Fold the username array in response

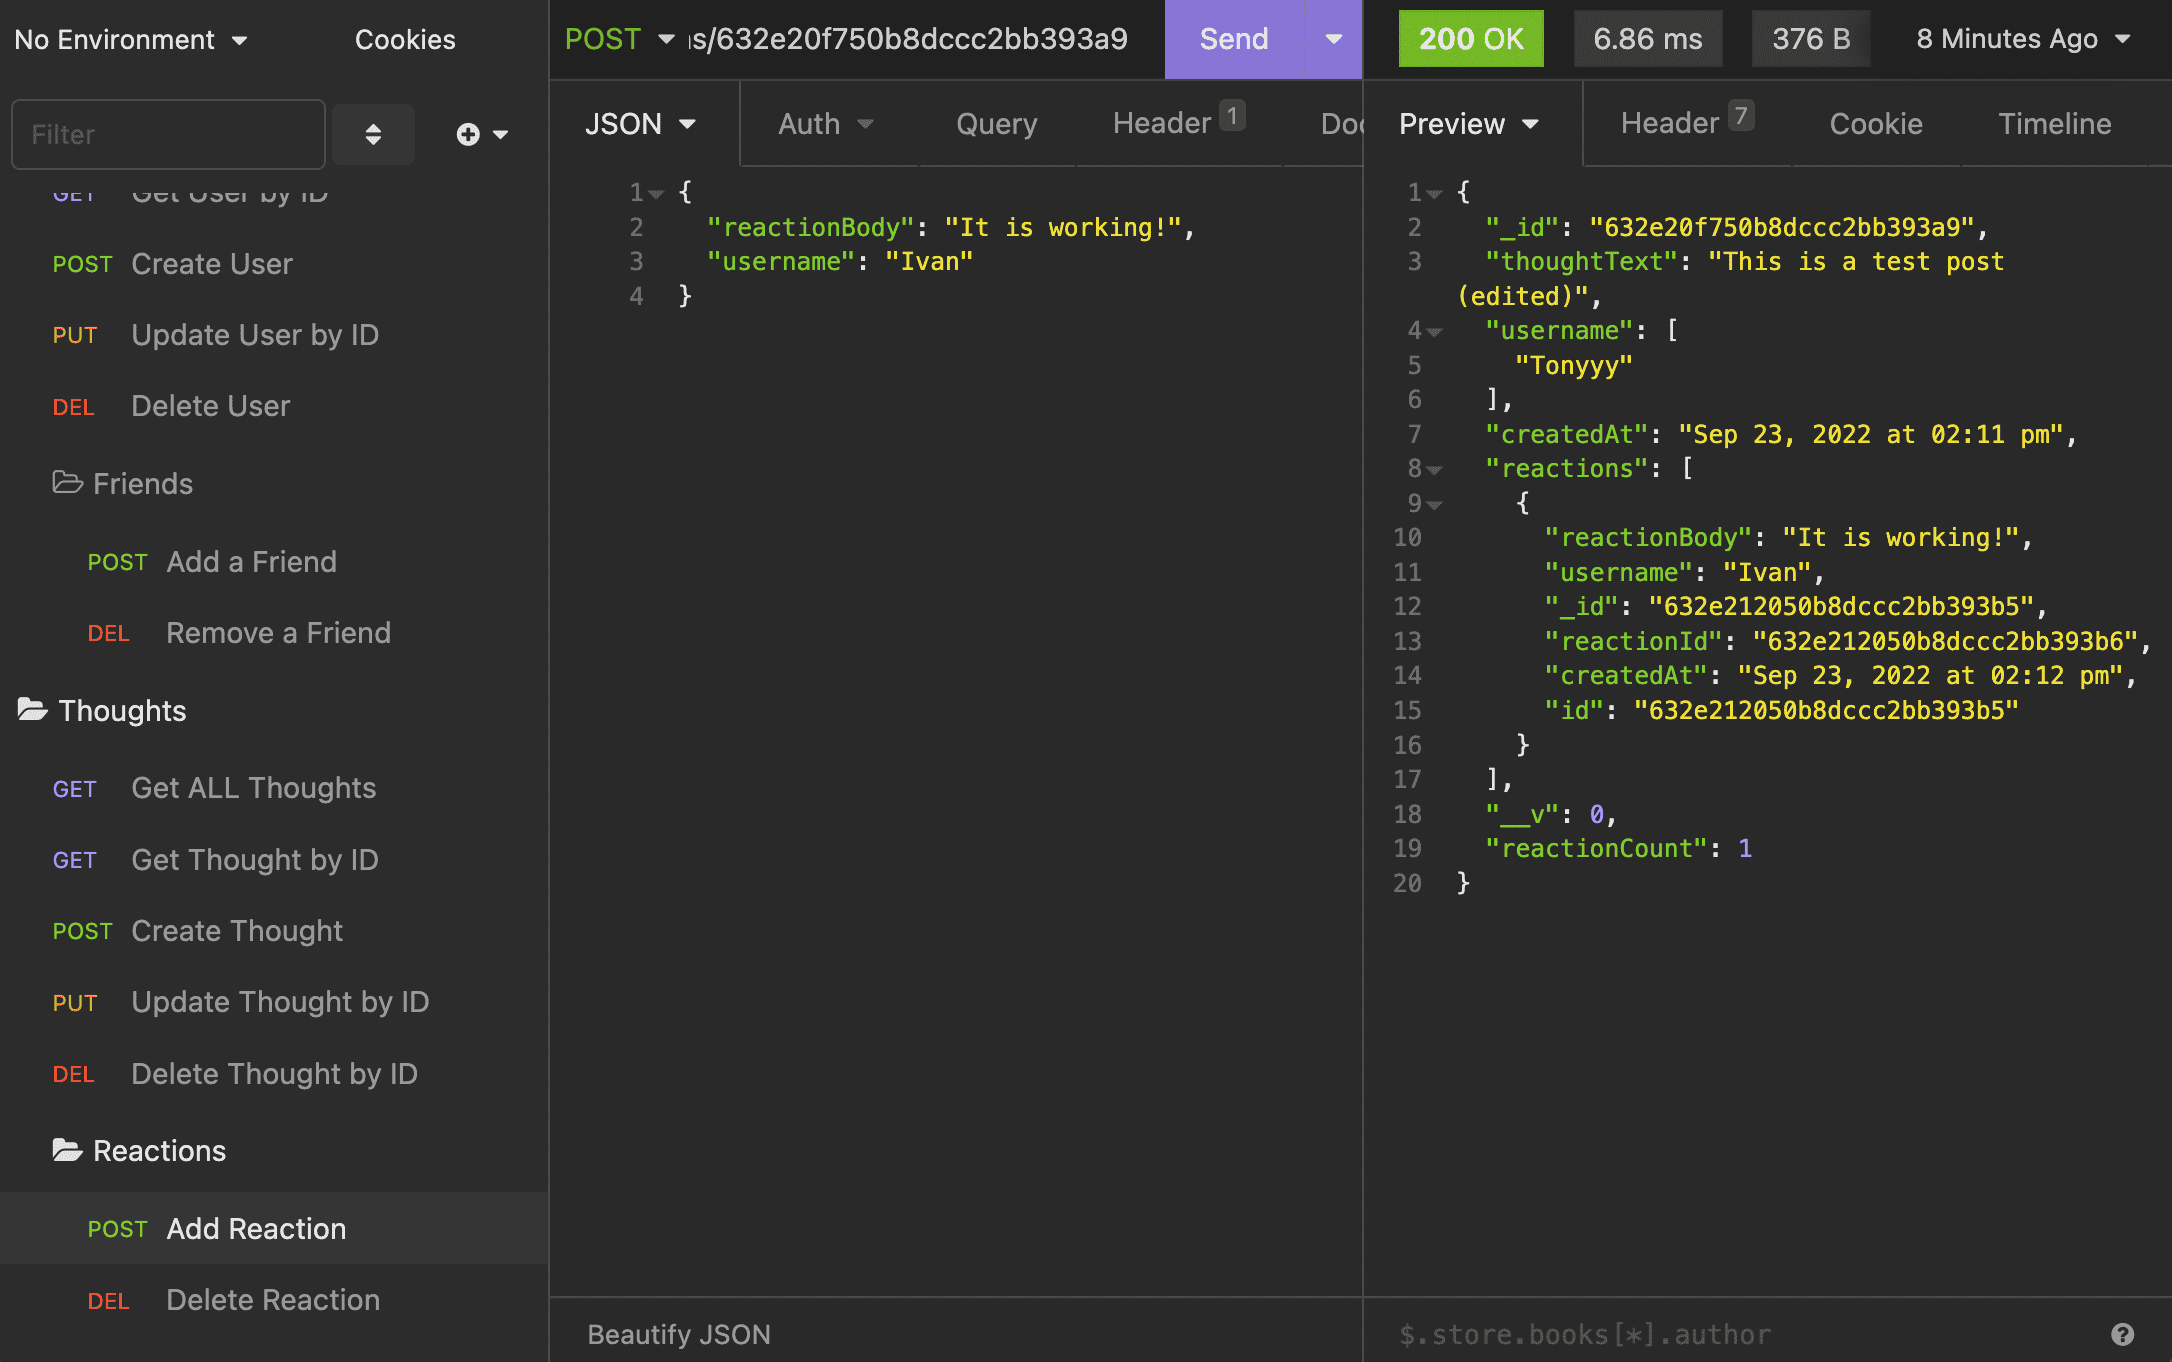click(1435, 331)
